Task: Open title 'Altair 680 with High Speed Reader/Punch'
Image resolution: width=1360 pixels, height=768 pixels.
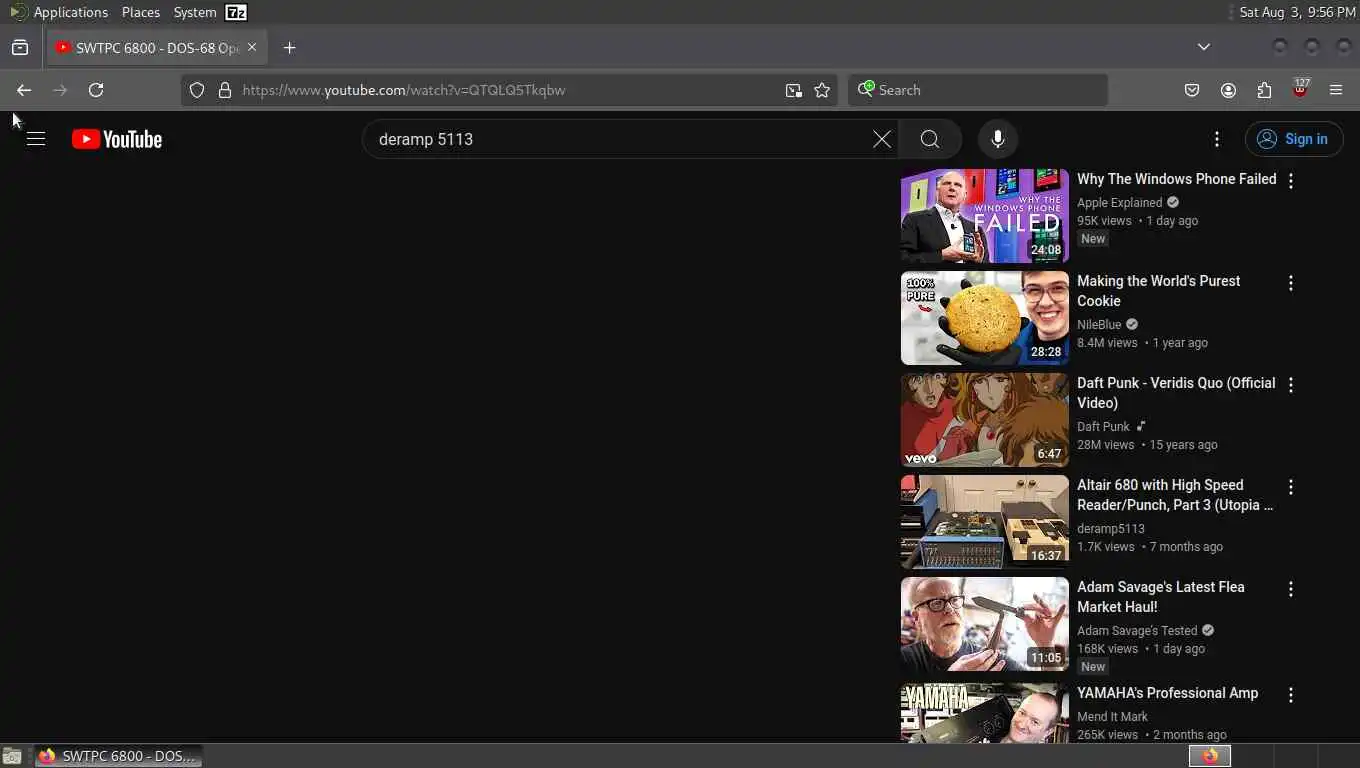Action: [1175, 495]
